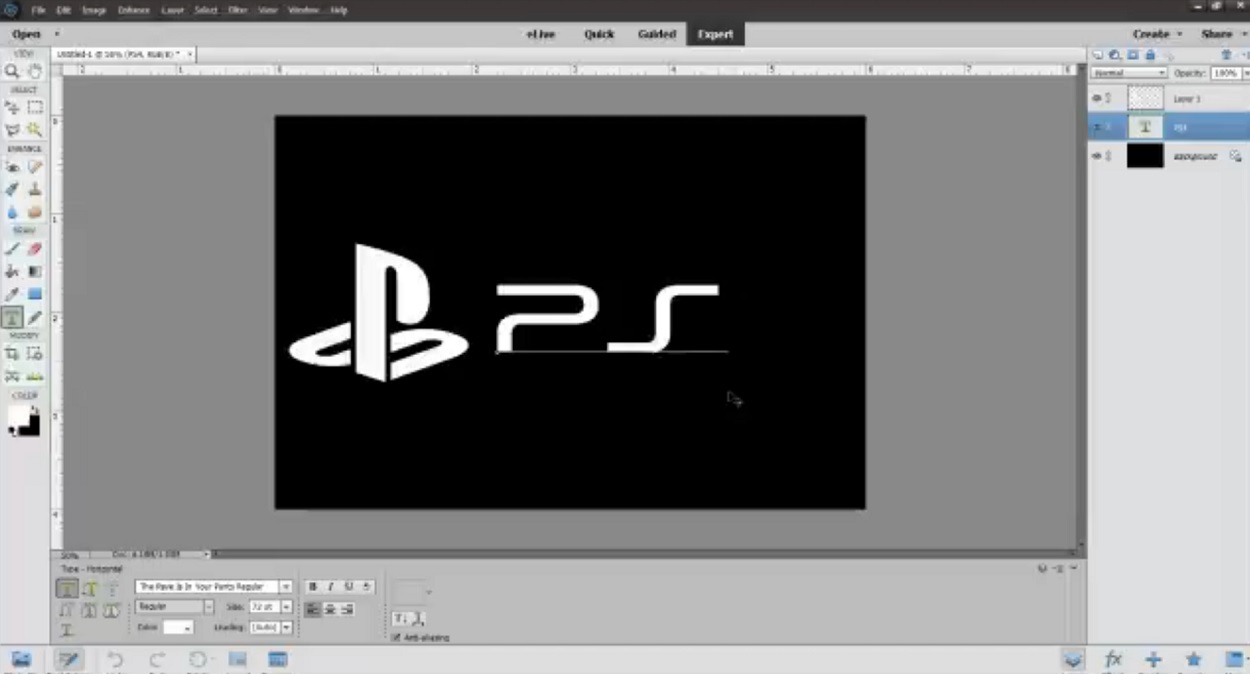Right-align the text
The height and width of the screenshot is (674, 1250).
[x=347, y=608]
